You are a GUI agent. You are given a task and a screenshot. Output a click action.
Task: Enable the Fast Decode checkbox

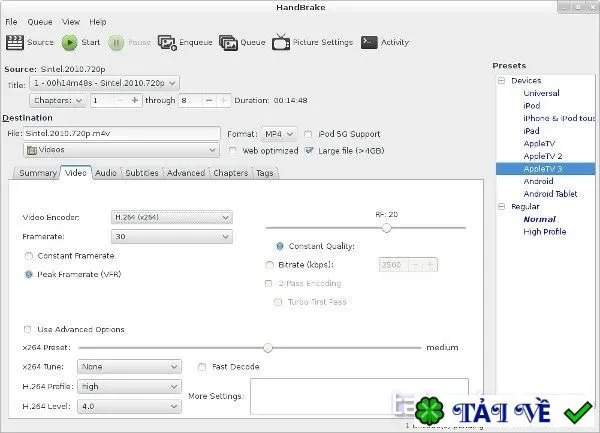[x=202, y=367]
